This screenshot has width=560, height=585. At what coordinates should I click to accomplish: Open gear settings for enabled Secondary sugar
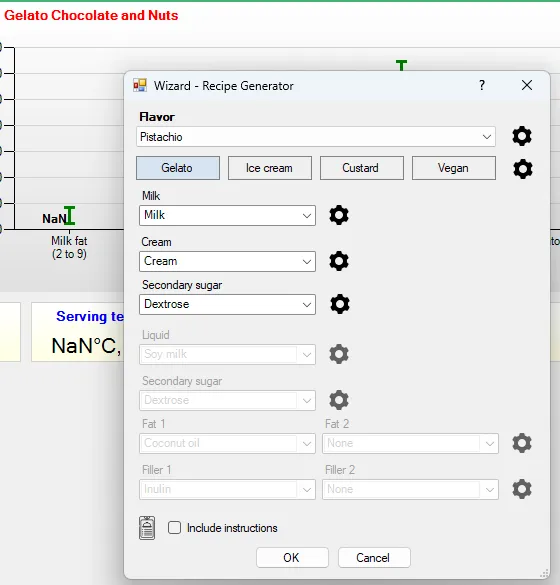340,304
